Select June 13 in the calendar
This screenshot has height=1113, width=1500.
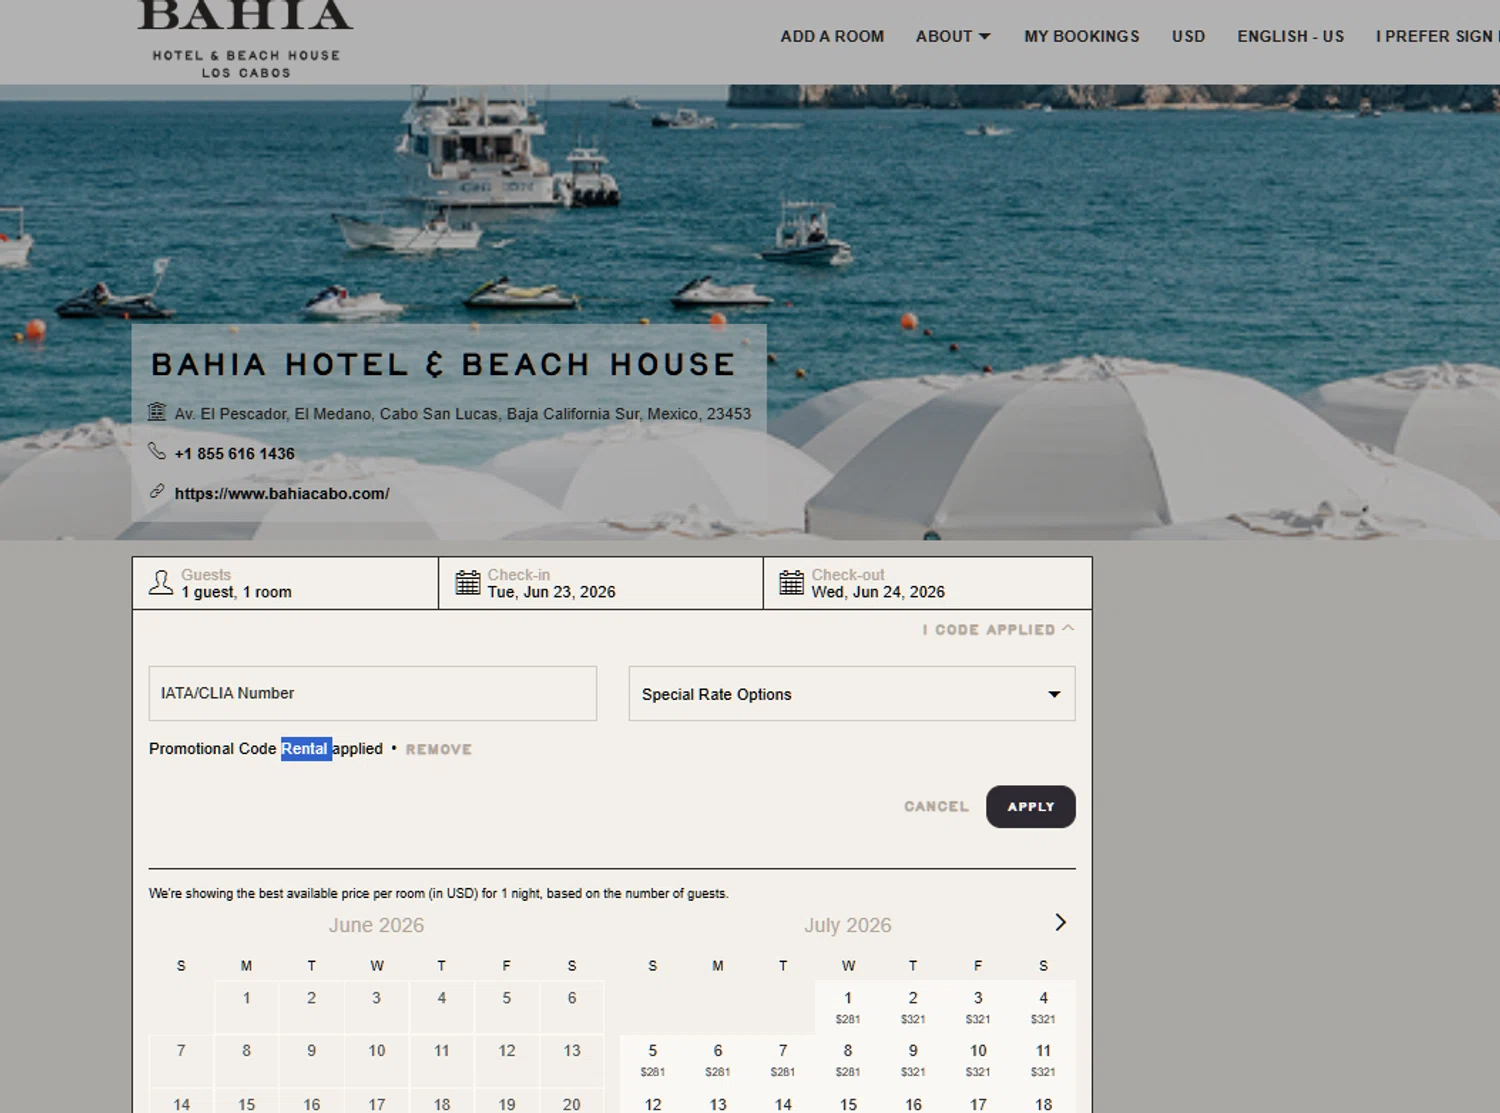click(572, 1060)
